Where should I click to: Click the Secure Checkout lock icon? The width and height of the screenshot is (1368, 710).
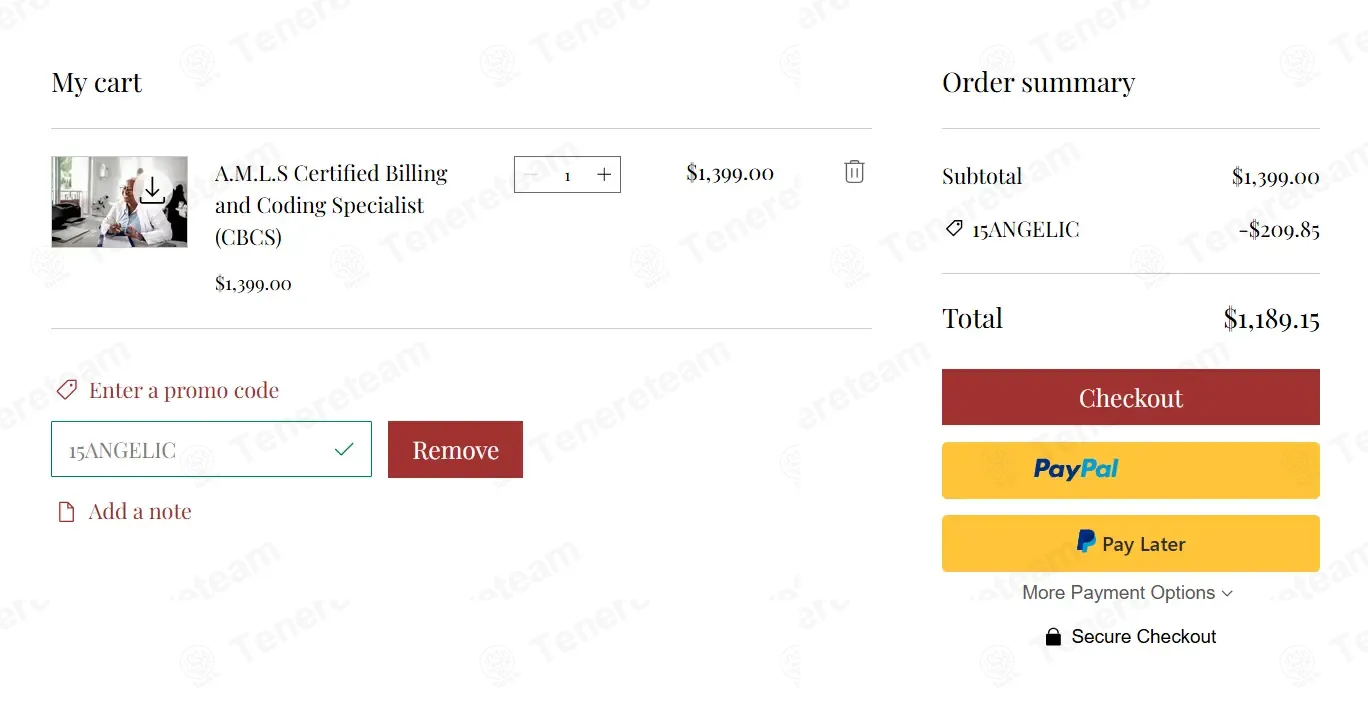(1053, 637)
